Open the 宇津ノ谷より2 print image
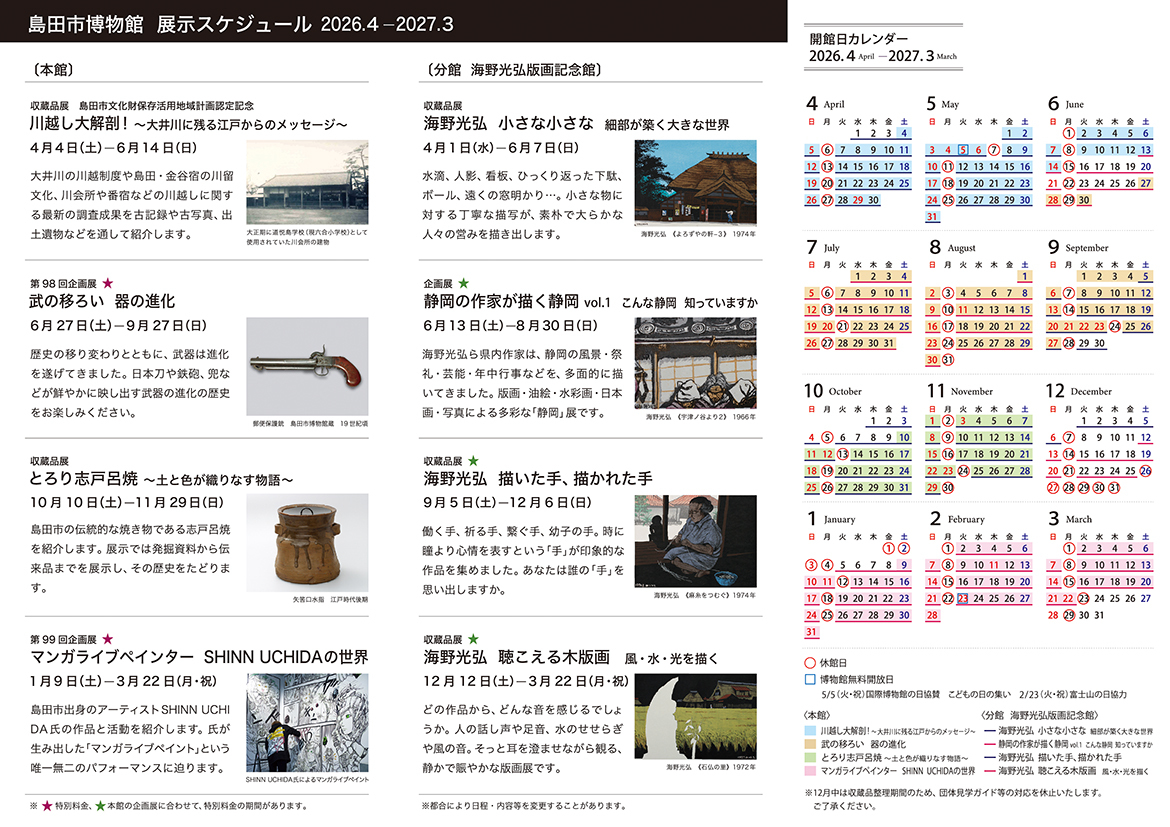The height and width of the screenshot is (827, 1170). click(695, 363)
